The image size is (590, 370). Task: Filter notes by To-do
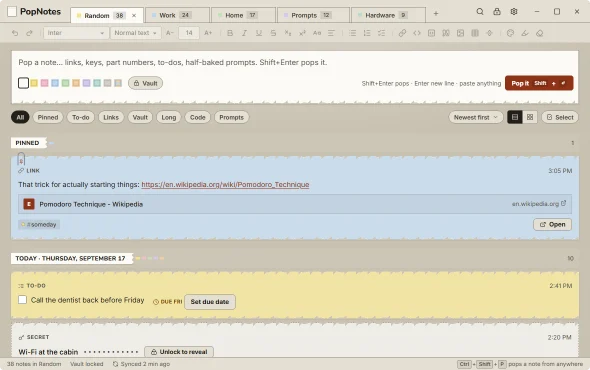pos(81,117)
